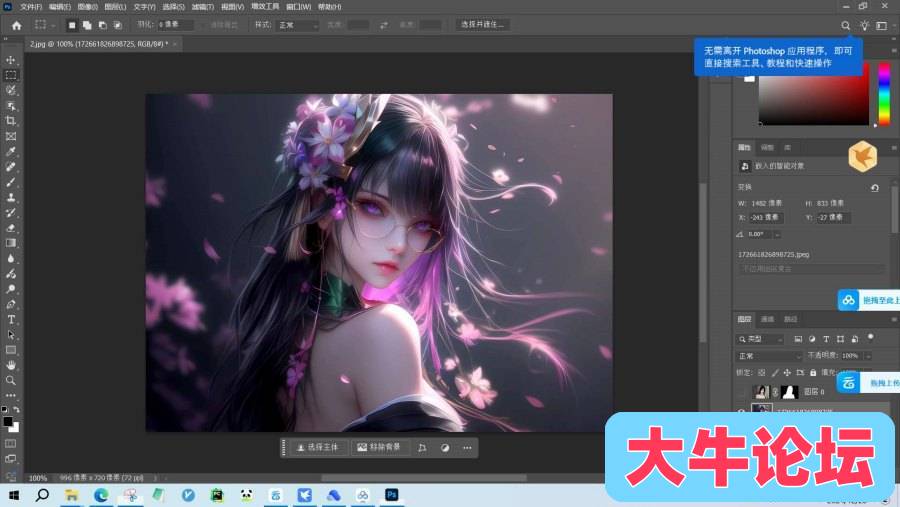Select the Pen tool

[x=10, y=304]
